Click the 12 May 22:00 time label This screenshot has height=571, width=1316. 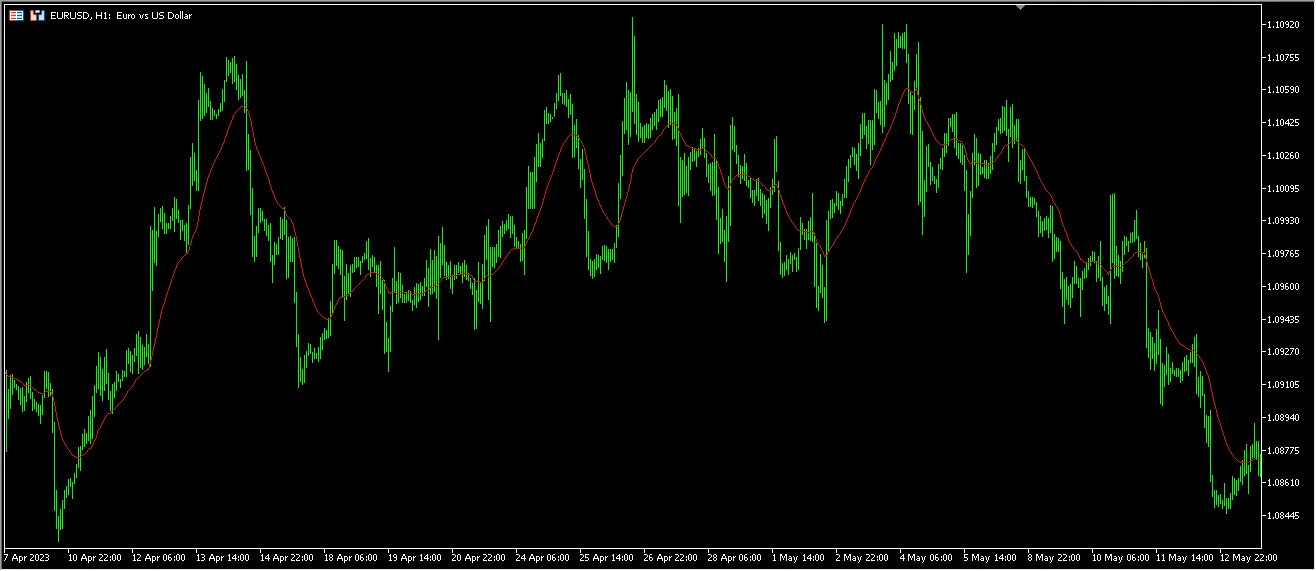tap(1250, 557)
